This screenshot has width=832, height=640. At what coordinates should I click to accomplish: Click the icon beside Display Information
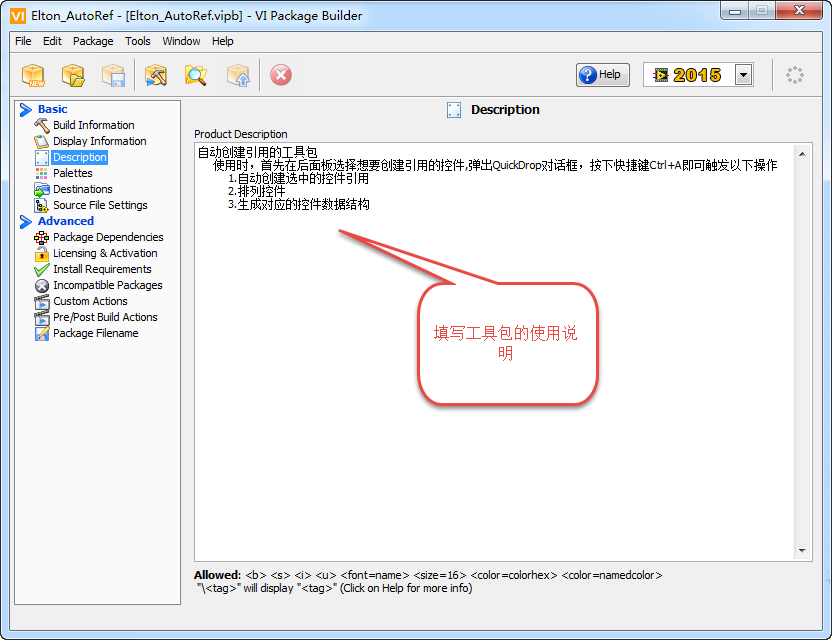(41, 141)
